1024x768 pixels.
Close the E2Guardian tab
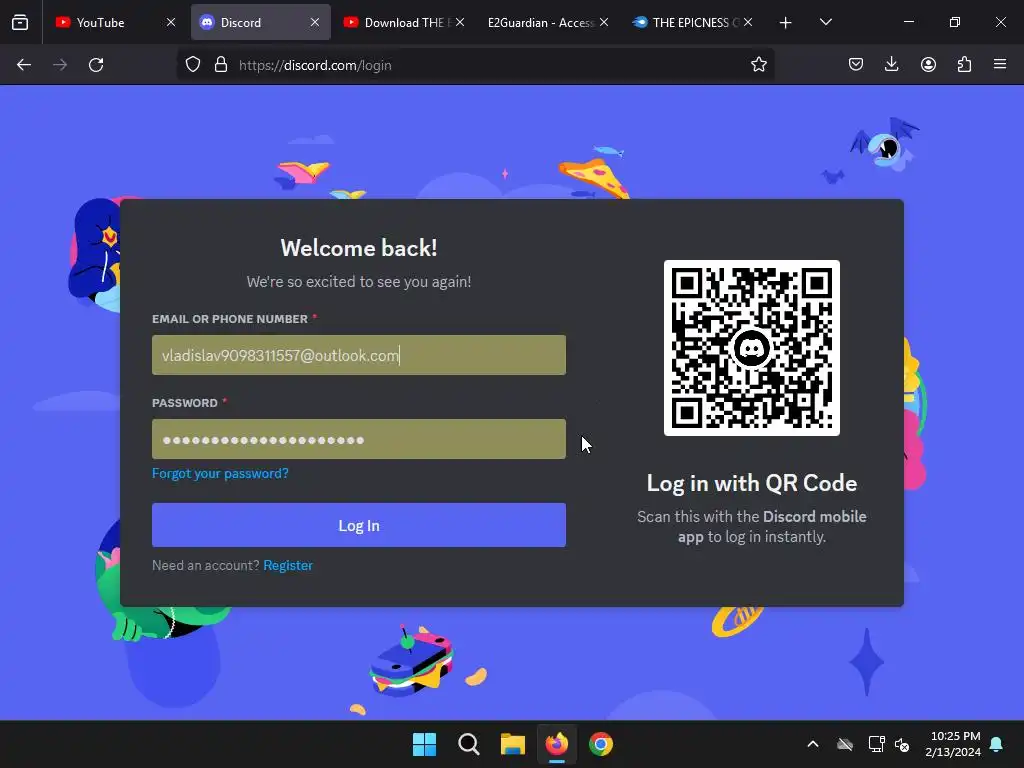pyautogui.click(x=604, y=22)
